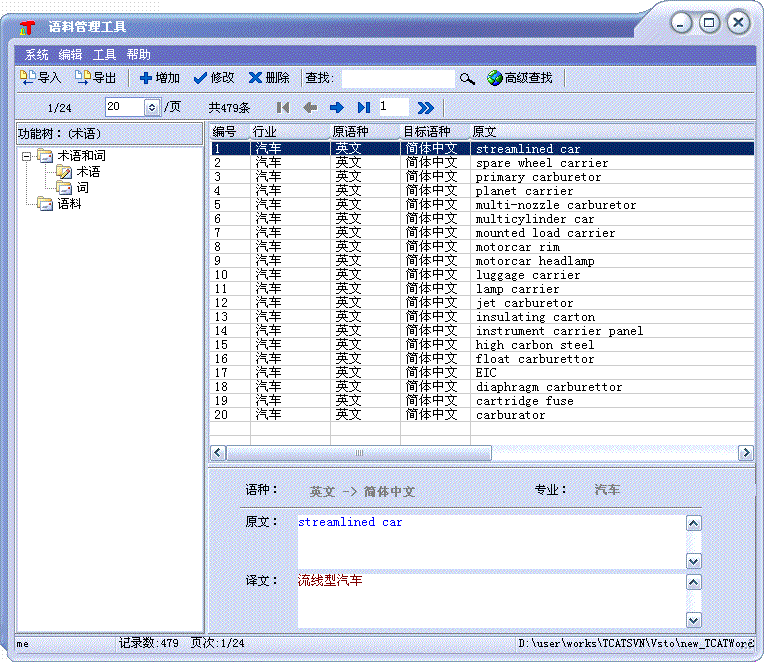Image resolution: width=764 pixels, height=662 pixels.
Task: Click the table scroll-left arrow
Action: click(x=218, y=453)
